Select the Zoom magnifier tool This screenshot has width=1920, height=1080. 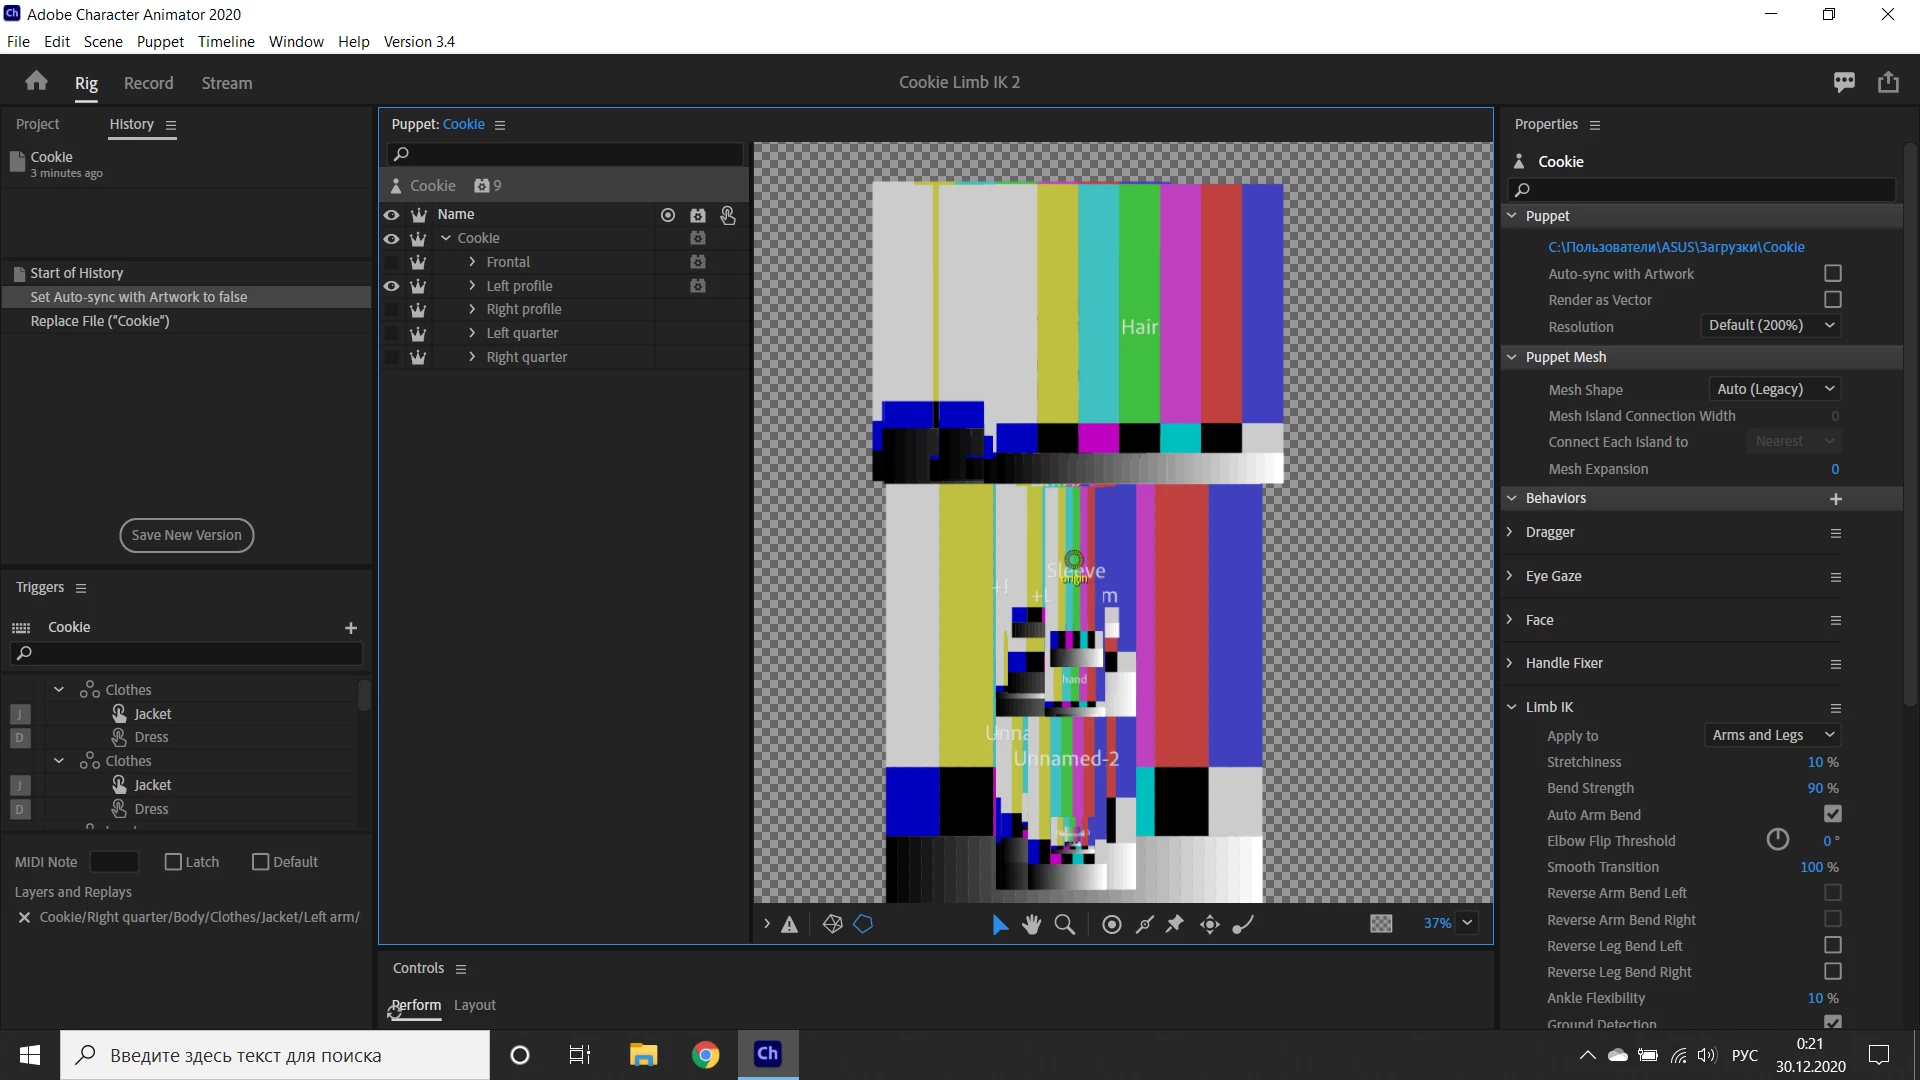tap(1065, 925)
